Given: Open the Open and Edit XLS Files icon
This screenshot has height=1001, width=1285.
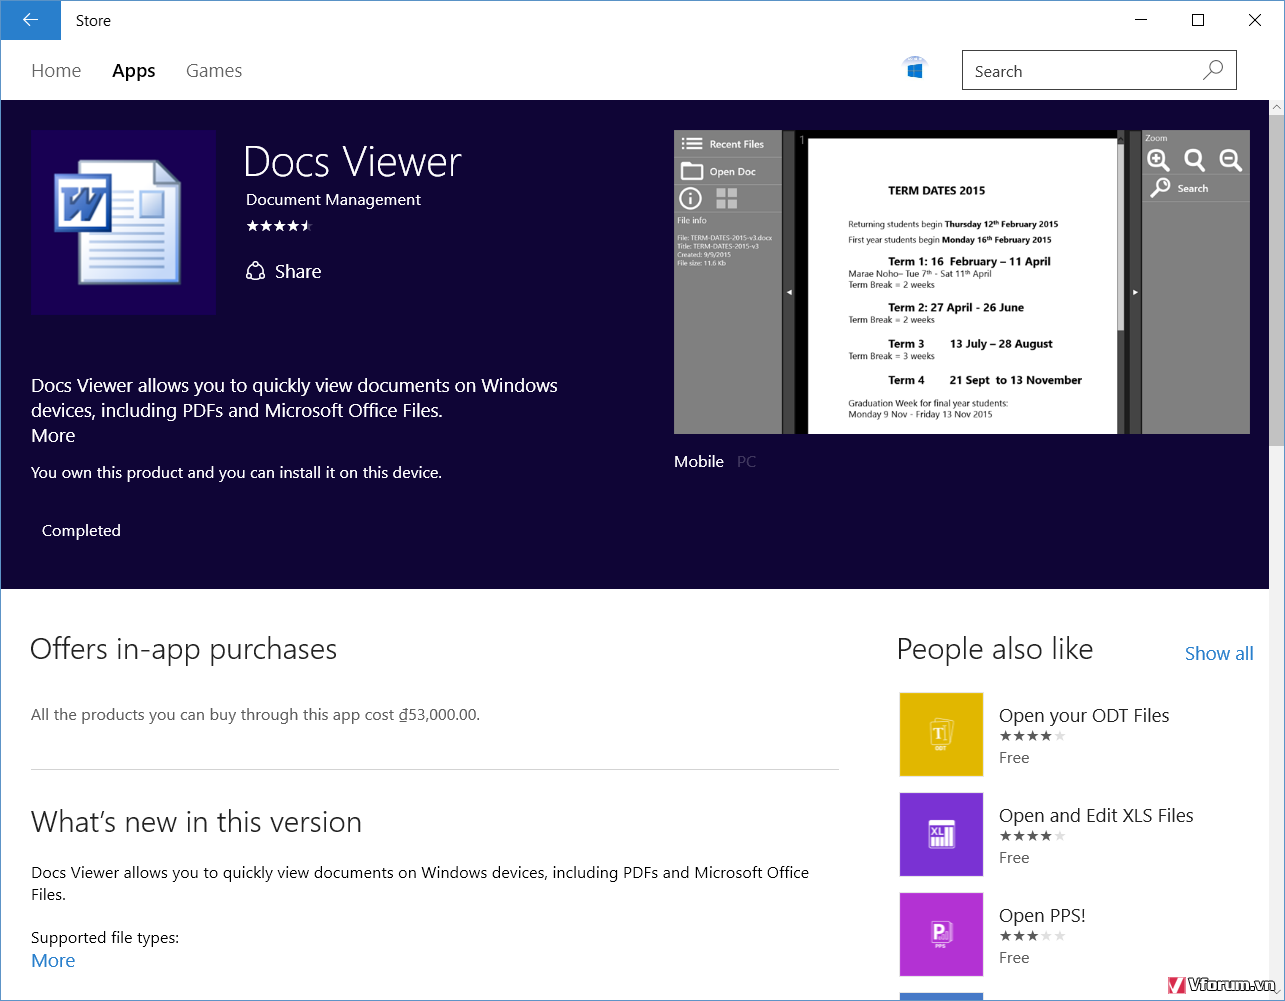Looking at the screenshot, I should (x=941, y=834).
